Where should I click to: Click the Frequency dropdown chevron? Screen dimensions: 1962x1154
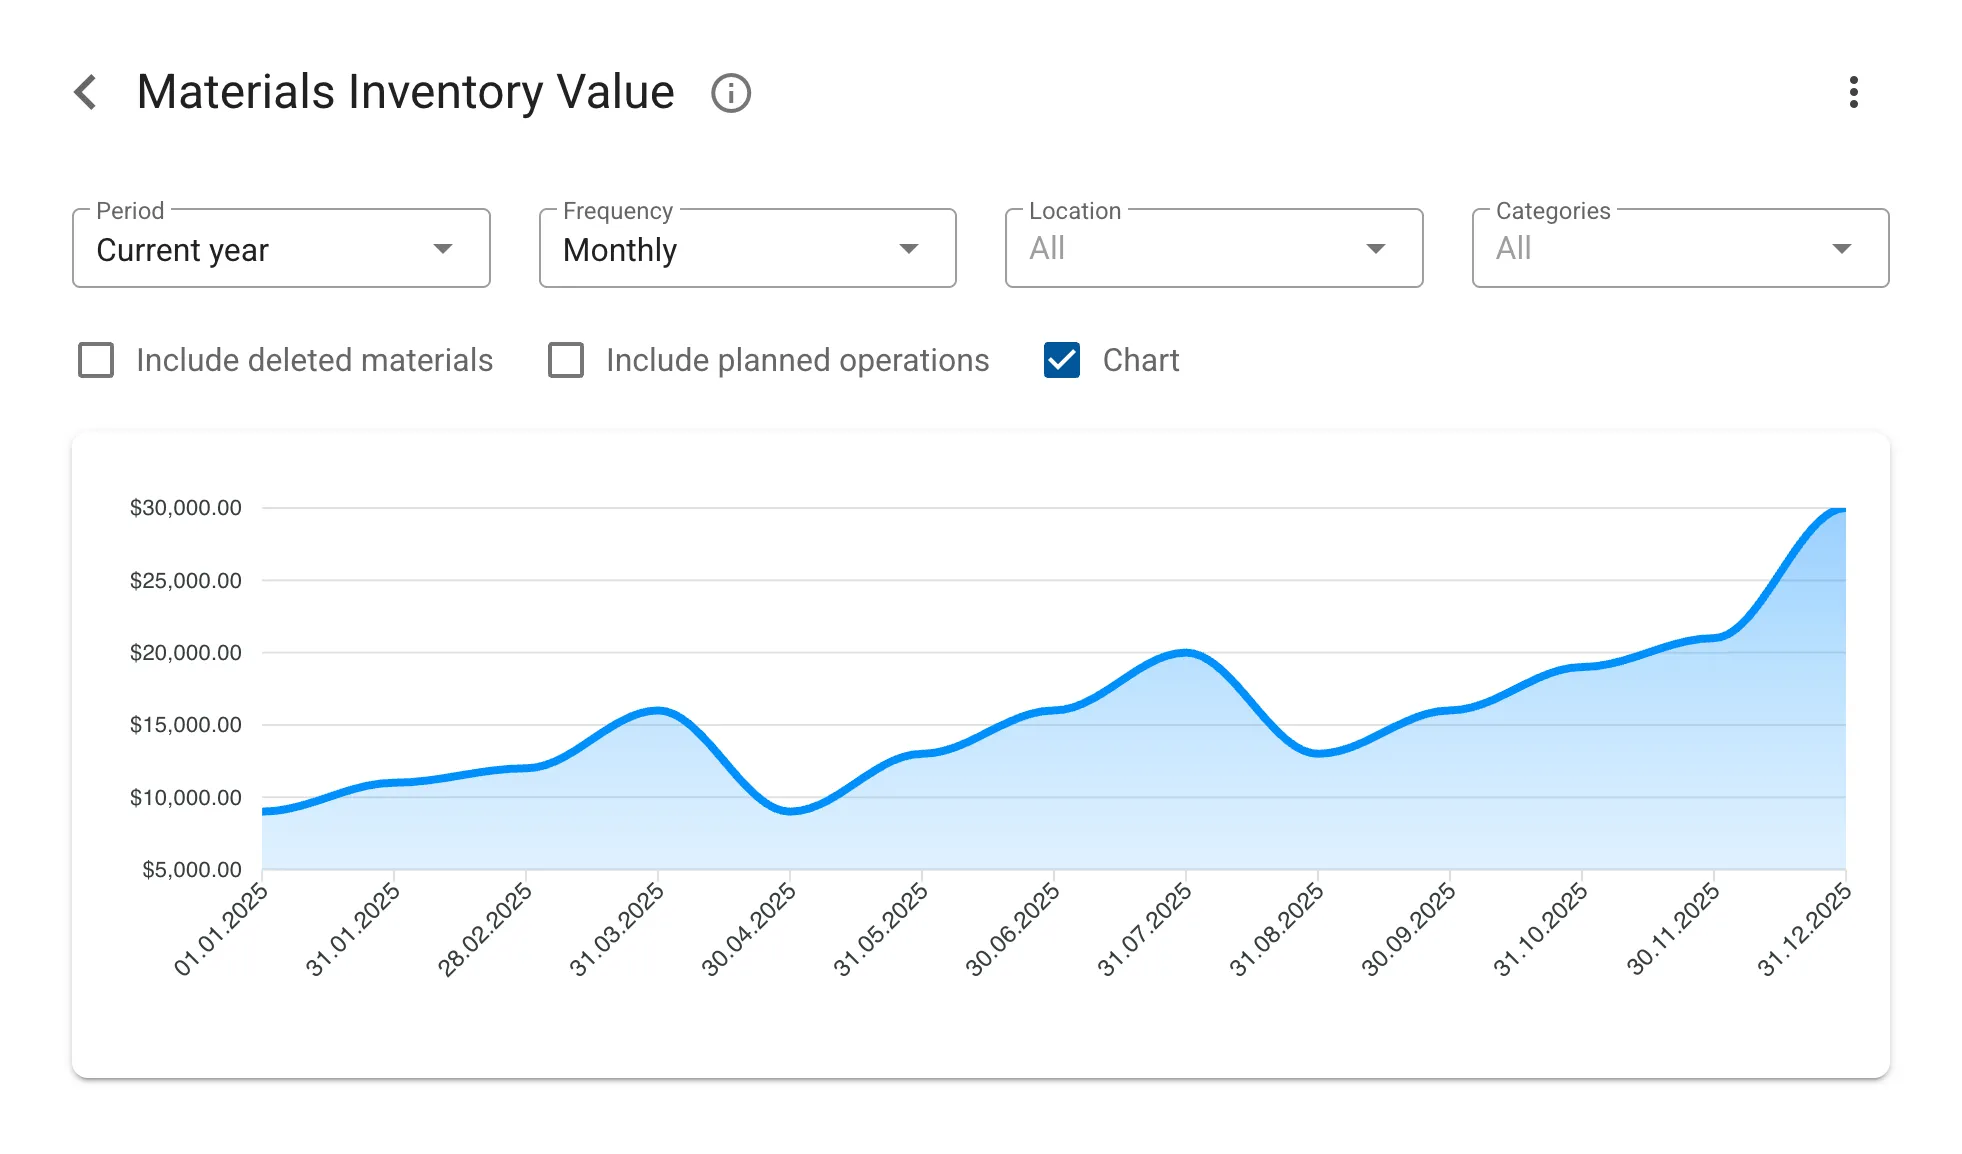pyautogui.click(x=909, y=248)
